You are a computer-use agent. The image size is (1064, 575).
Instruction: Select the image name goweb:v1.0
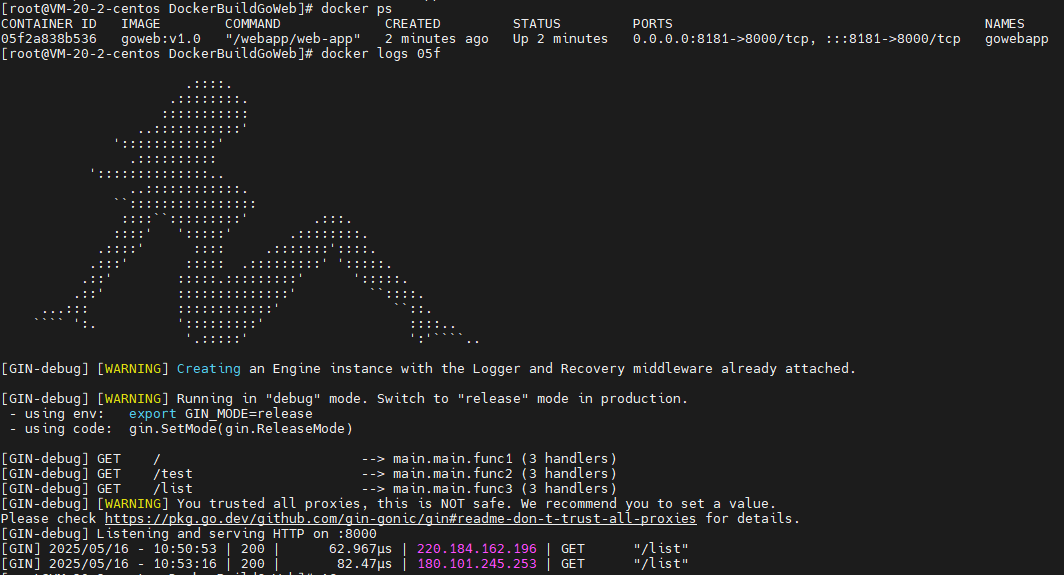161,39
